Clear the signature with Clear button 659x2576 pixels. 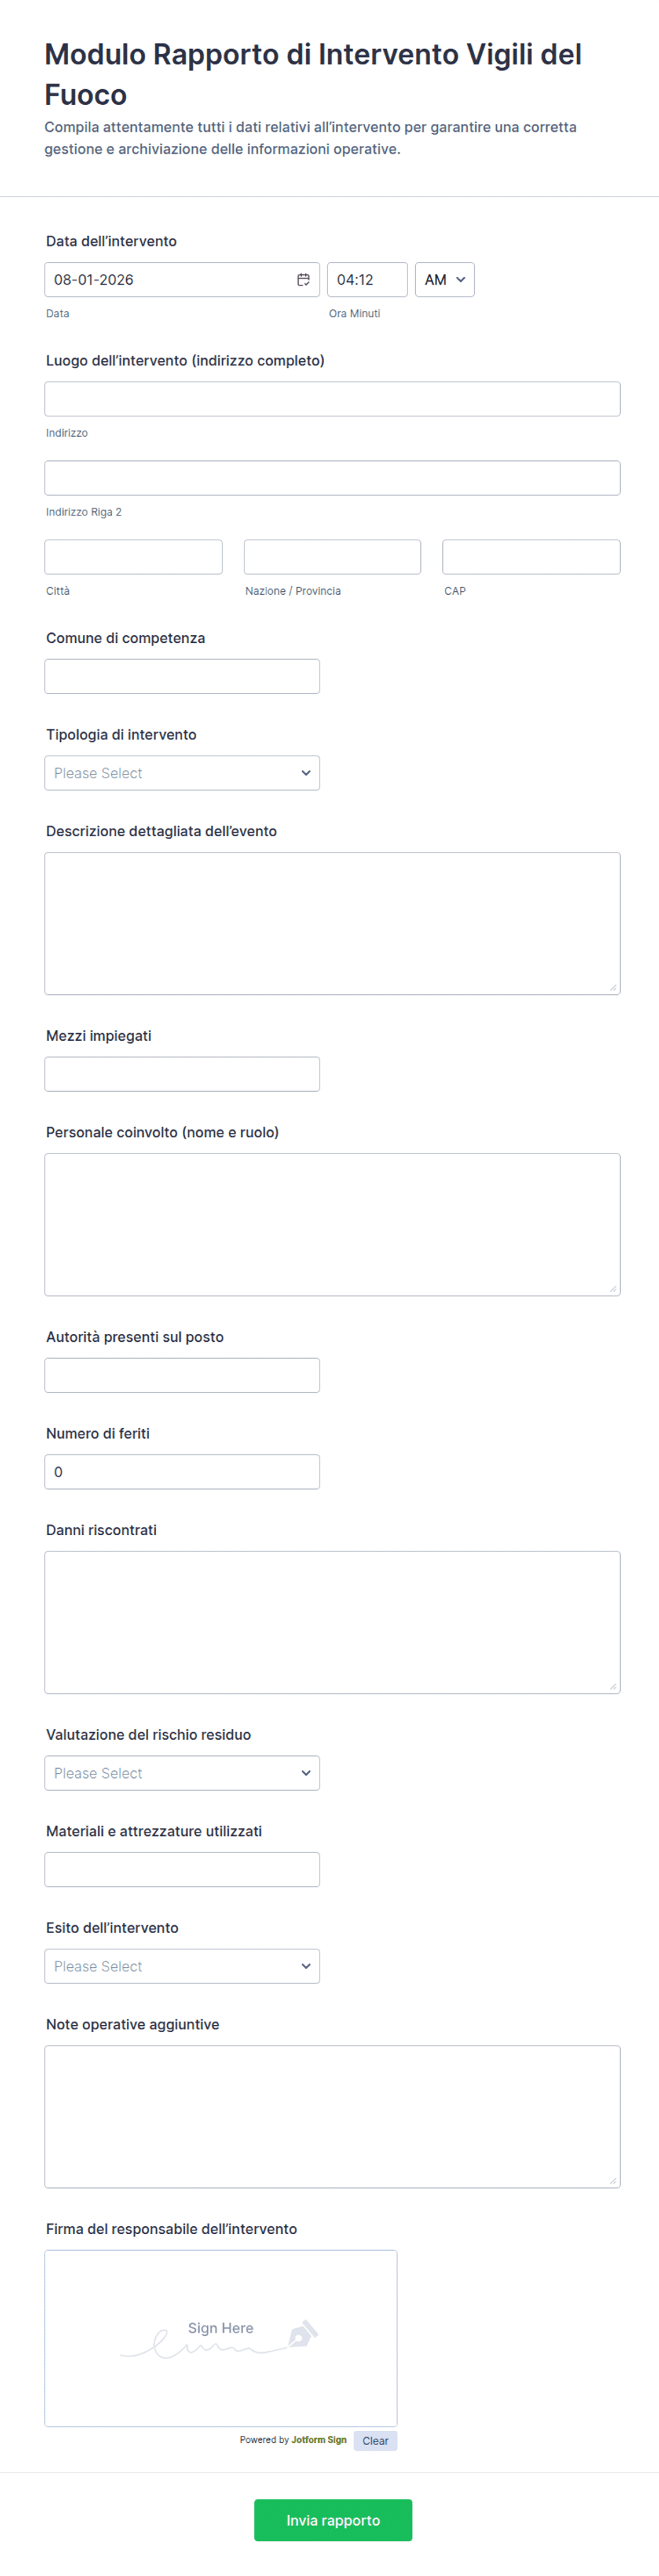(375, 2441)
